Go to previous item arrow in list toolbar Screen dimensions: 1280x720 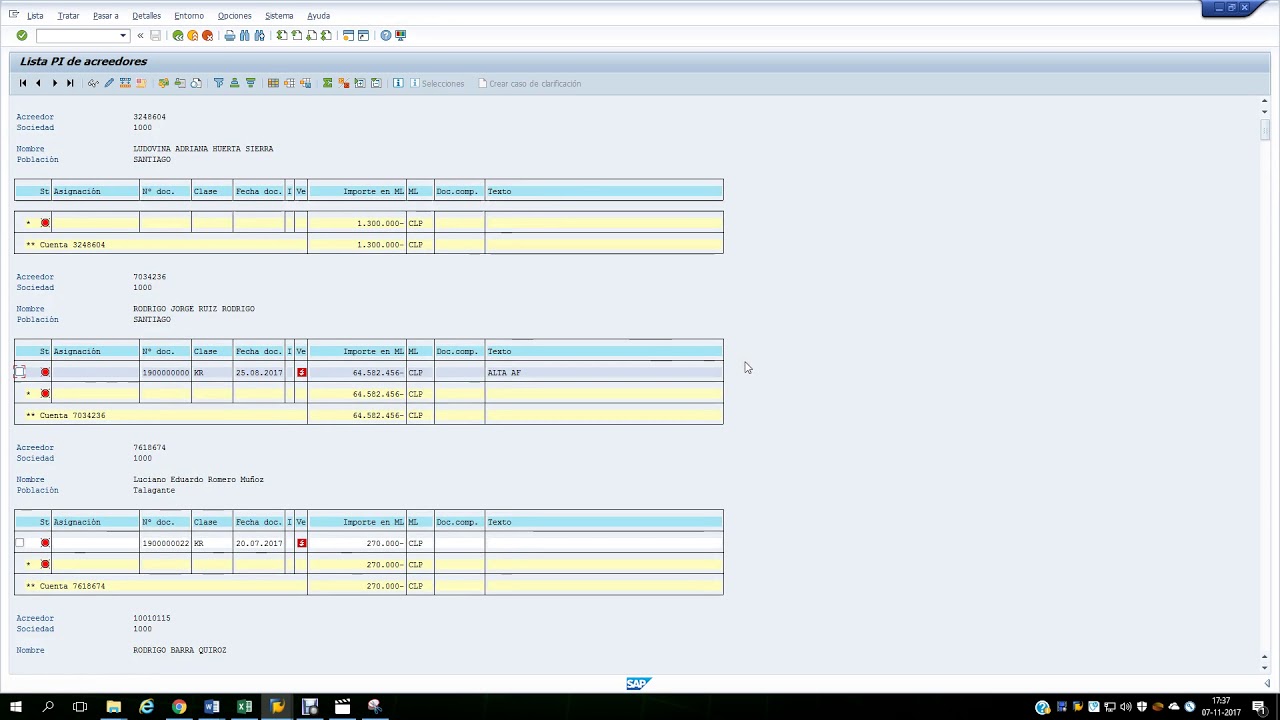point(38,83)
